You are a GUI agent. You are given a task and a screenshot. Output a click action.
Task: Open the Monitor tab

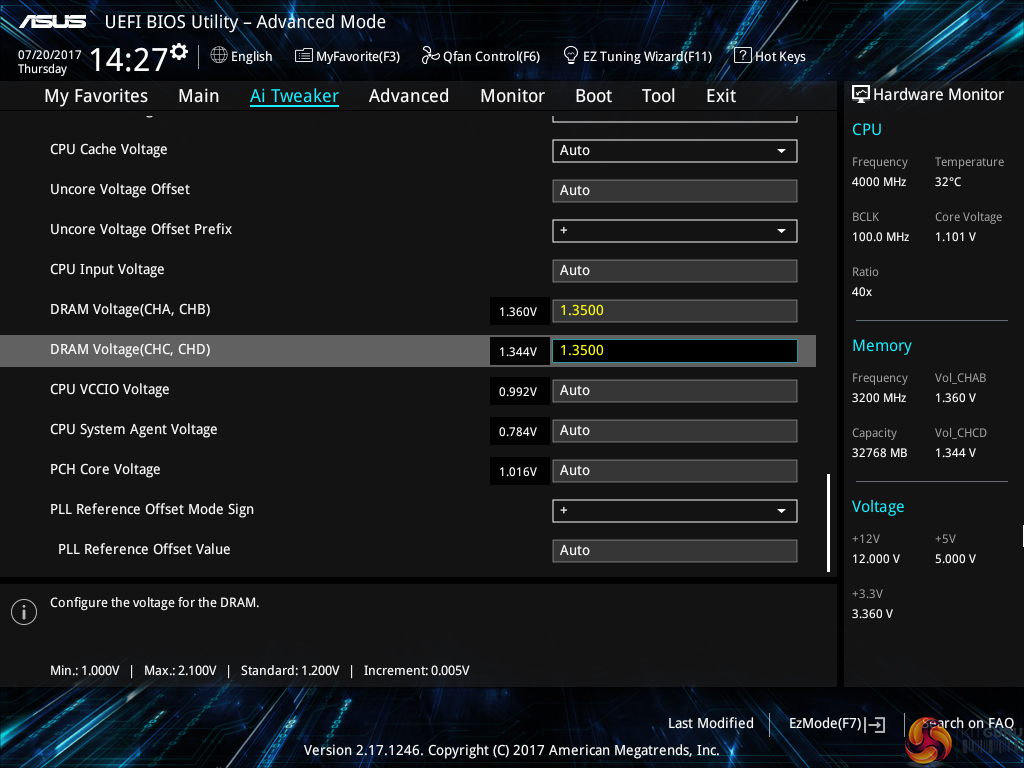[x=512, y=96]
